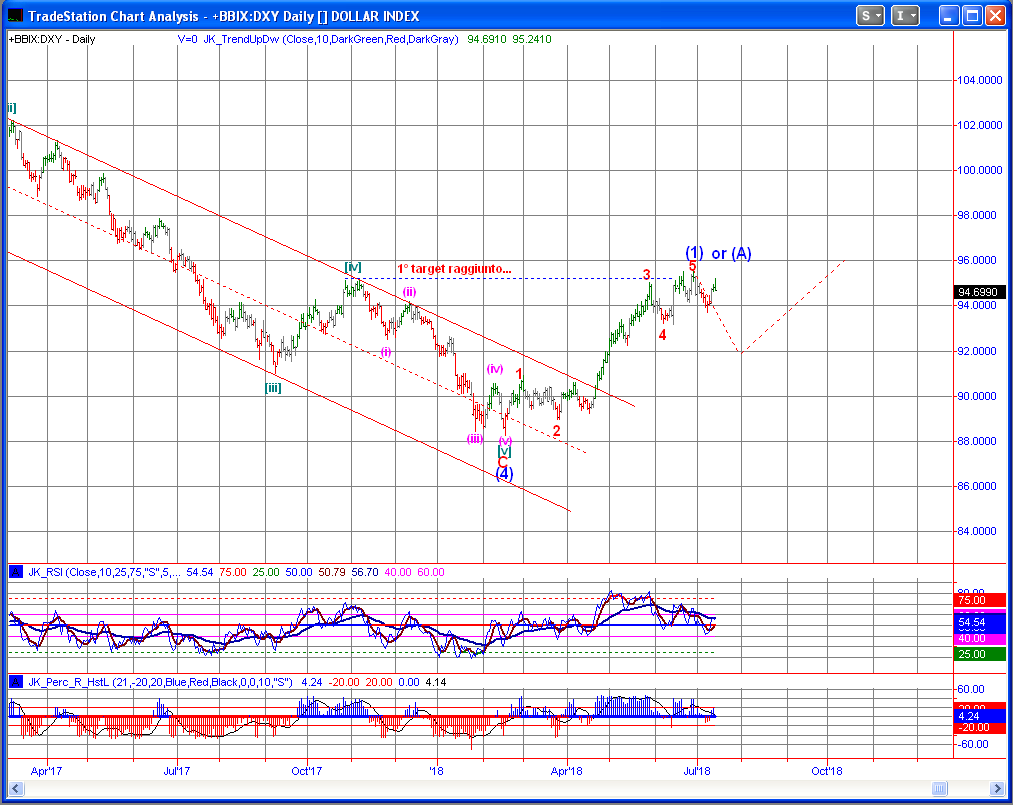
Task: Click the 104.0000 price axis label
Action: 979,80
